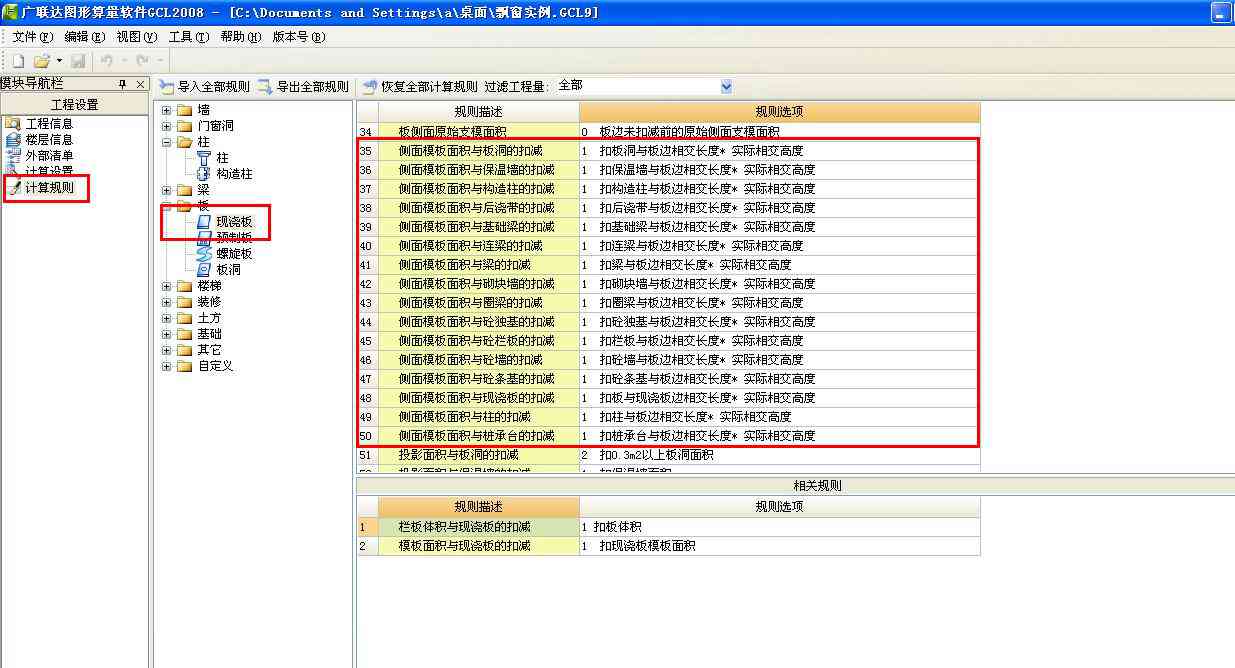Click the 其它 folder icon

click(184, 350)
